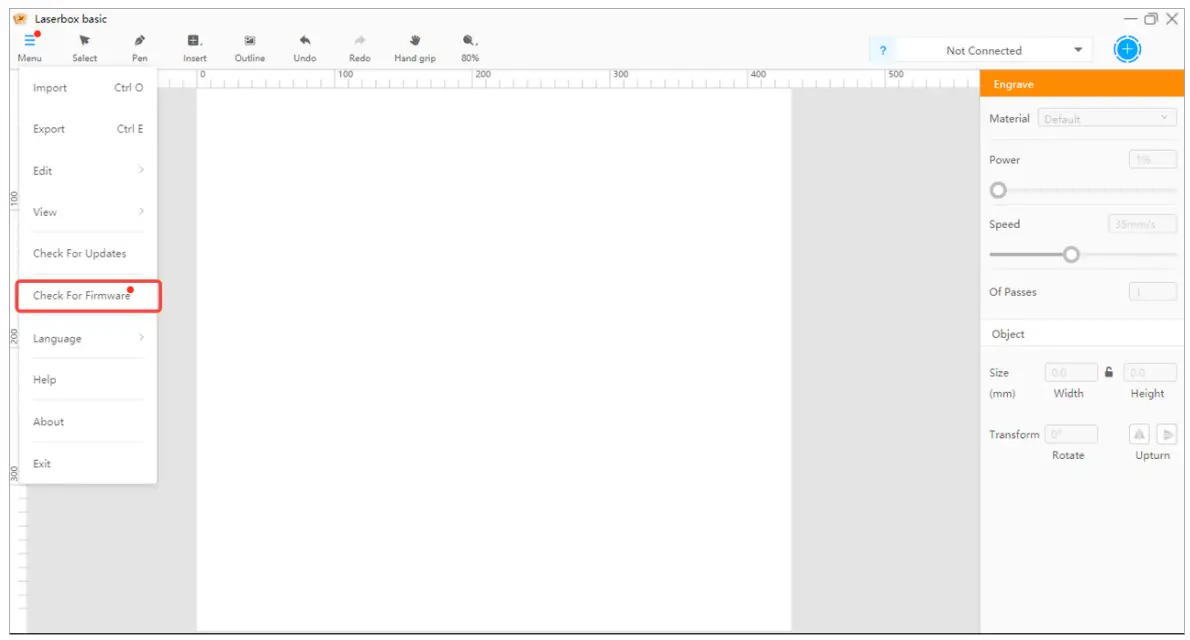1190x640 pixels.
Task: Expand the View submenu
Action: coord(88,212)
